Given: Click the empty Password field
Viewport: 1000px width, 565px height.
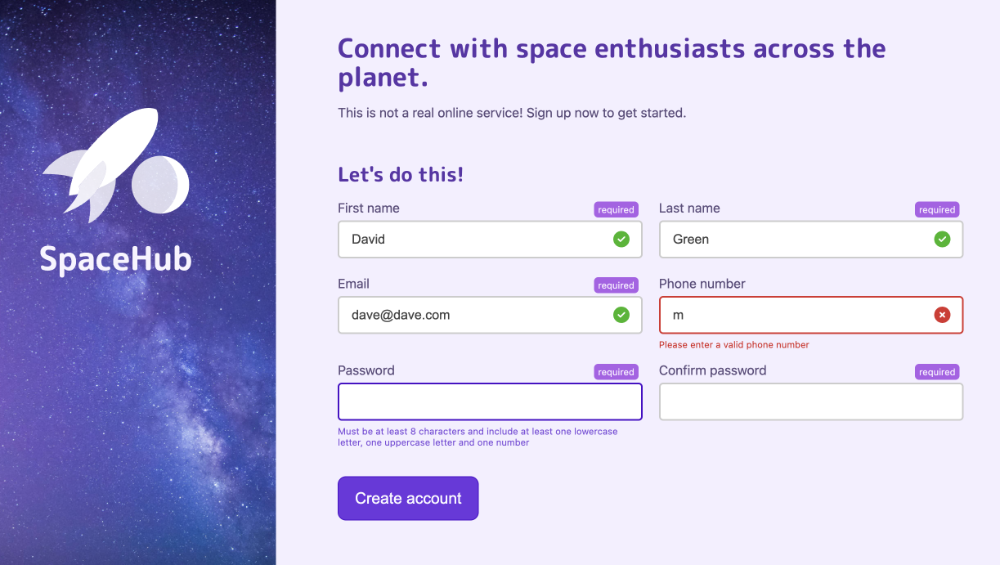Looking at the screenshot, I should pyautogui.click(x=490, y=402).
